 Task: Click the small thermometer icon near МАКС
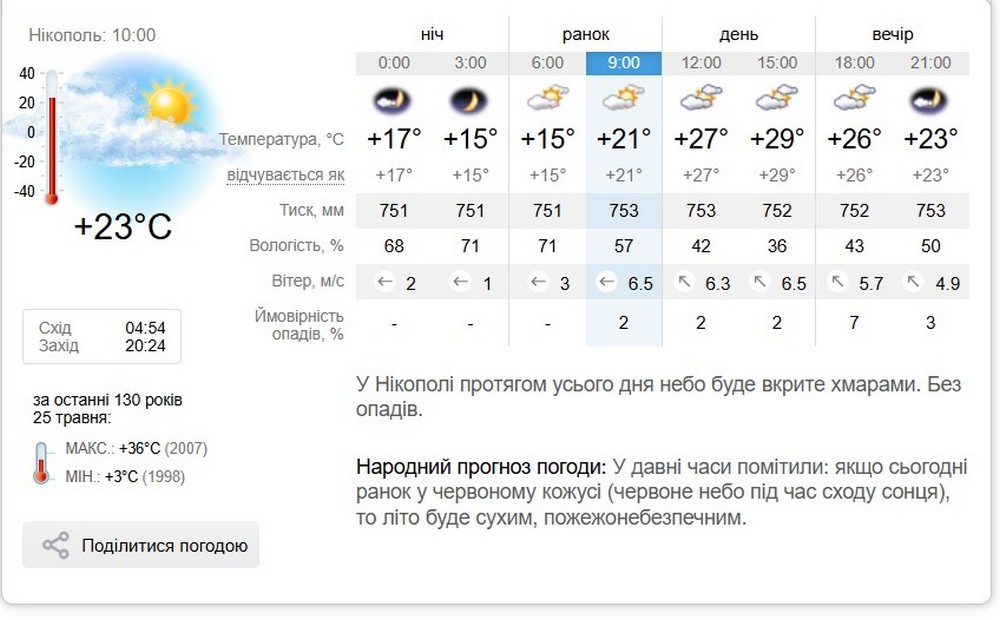click(x=41, y=462)
